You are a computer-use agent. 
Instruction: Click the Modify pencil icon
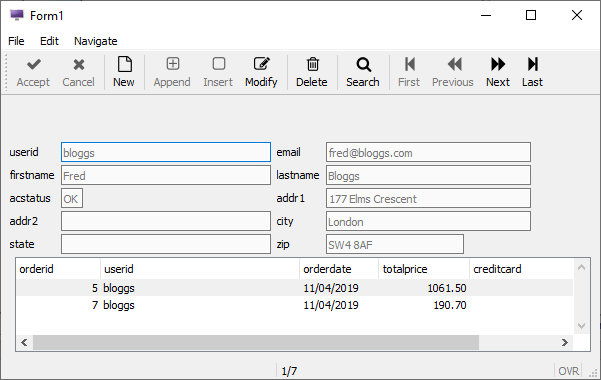261,64
